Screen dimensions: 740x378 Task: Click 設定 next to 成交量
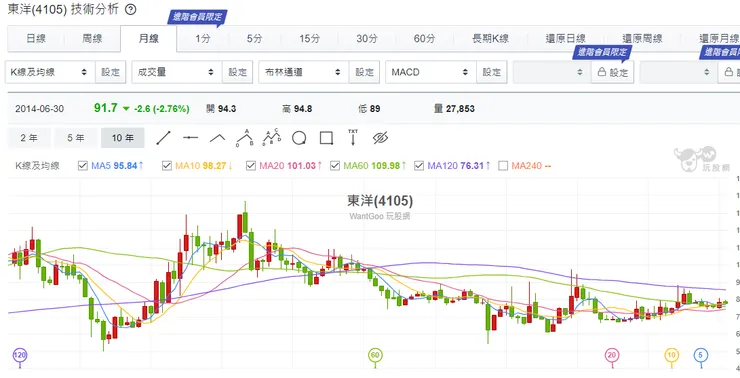(x=238, y=72)
